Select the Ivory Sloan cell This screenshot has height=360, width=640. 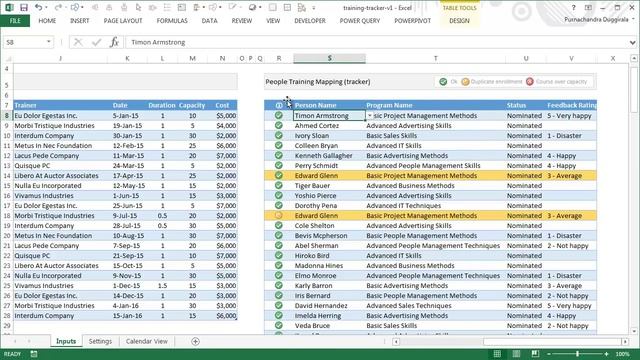(x=329, y=136)
